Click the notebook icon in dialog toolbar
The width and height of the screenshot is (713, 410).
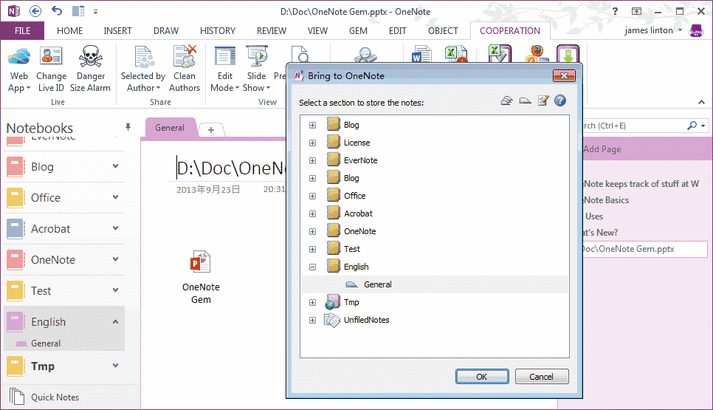507,100
